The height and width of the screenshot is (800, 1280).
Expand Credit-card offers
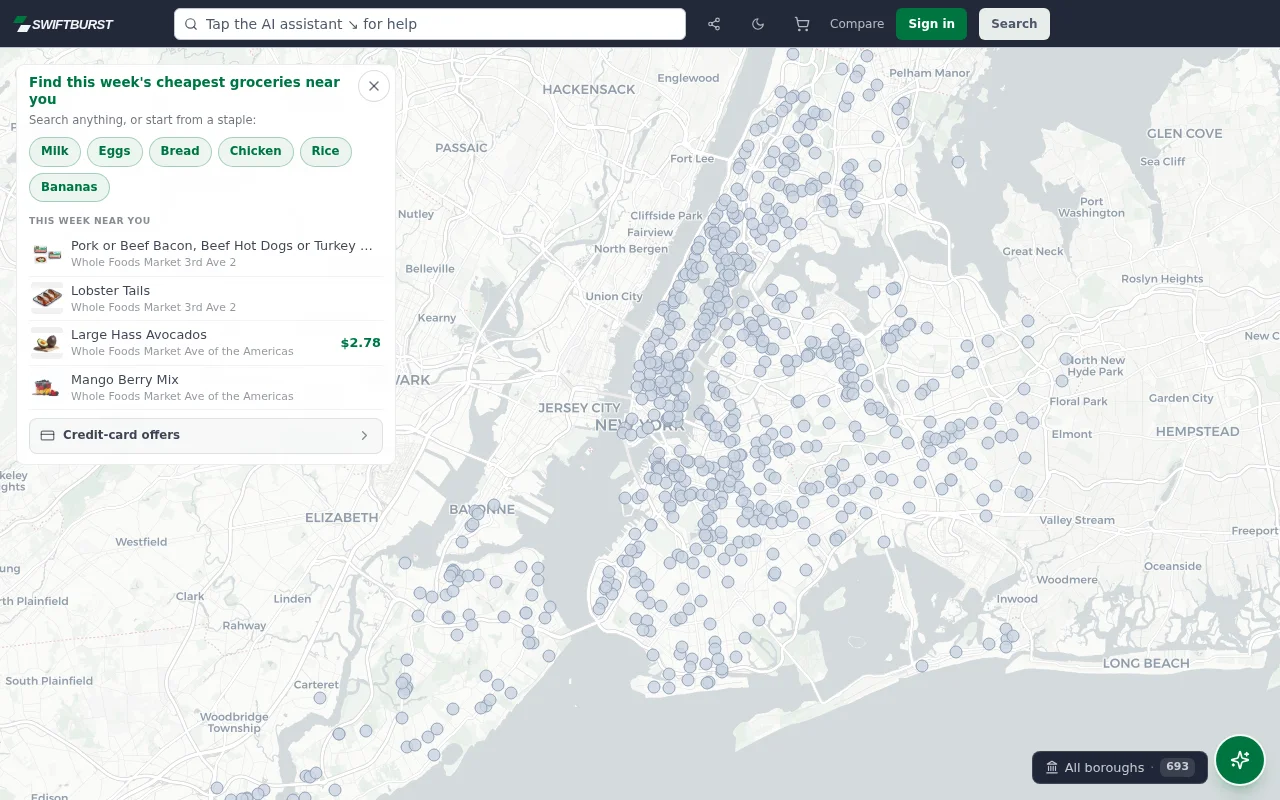coord(206,436)
